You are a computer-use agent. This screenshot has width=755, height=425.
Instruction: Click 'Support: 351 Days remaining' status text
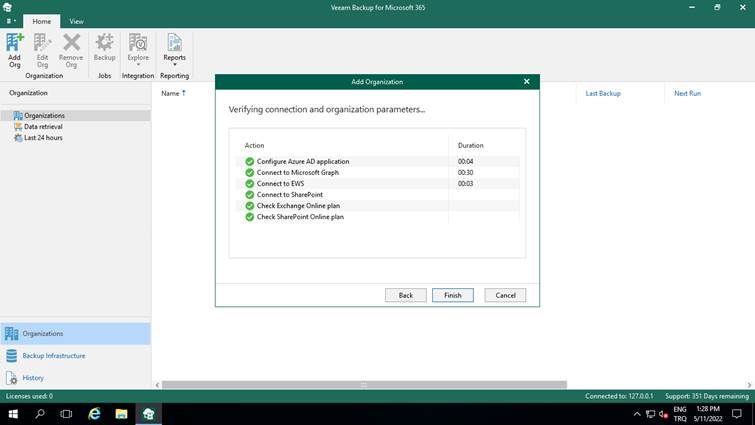pos(707,396)
